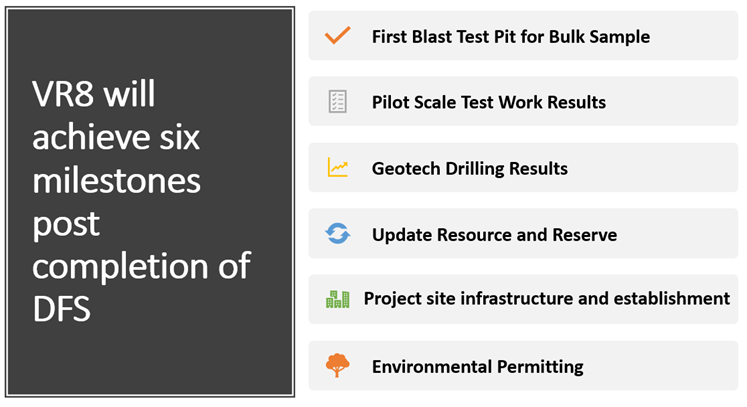Select Geotech Drilling Results text

coord(470,168)
